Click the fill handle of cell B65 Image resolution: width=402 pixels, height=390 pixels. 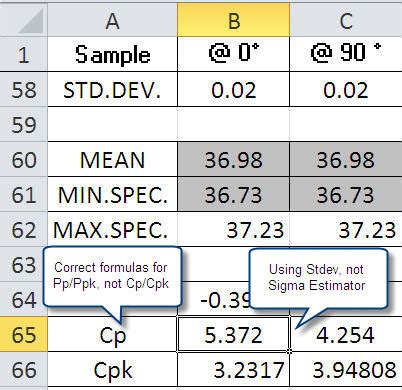point(289,351)
